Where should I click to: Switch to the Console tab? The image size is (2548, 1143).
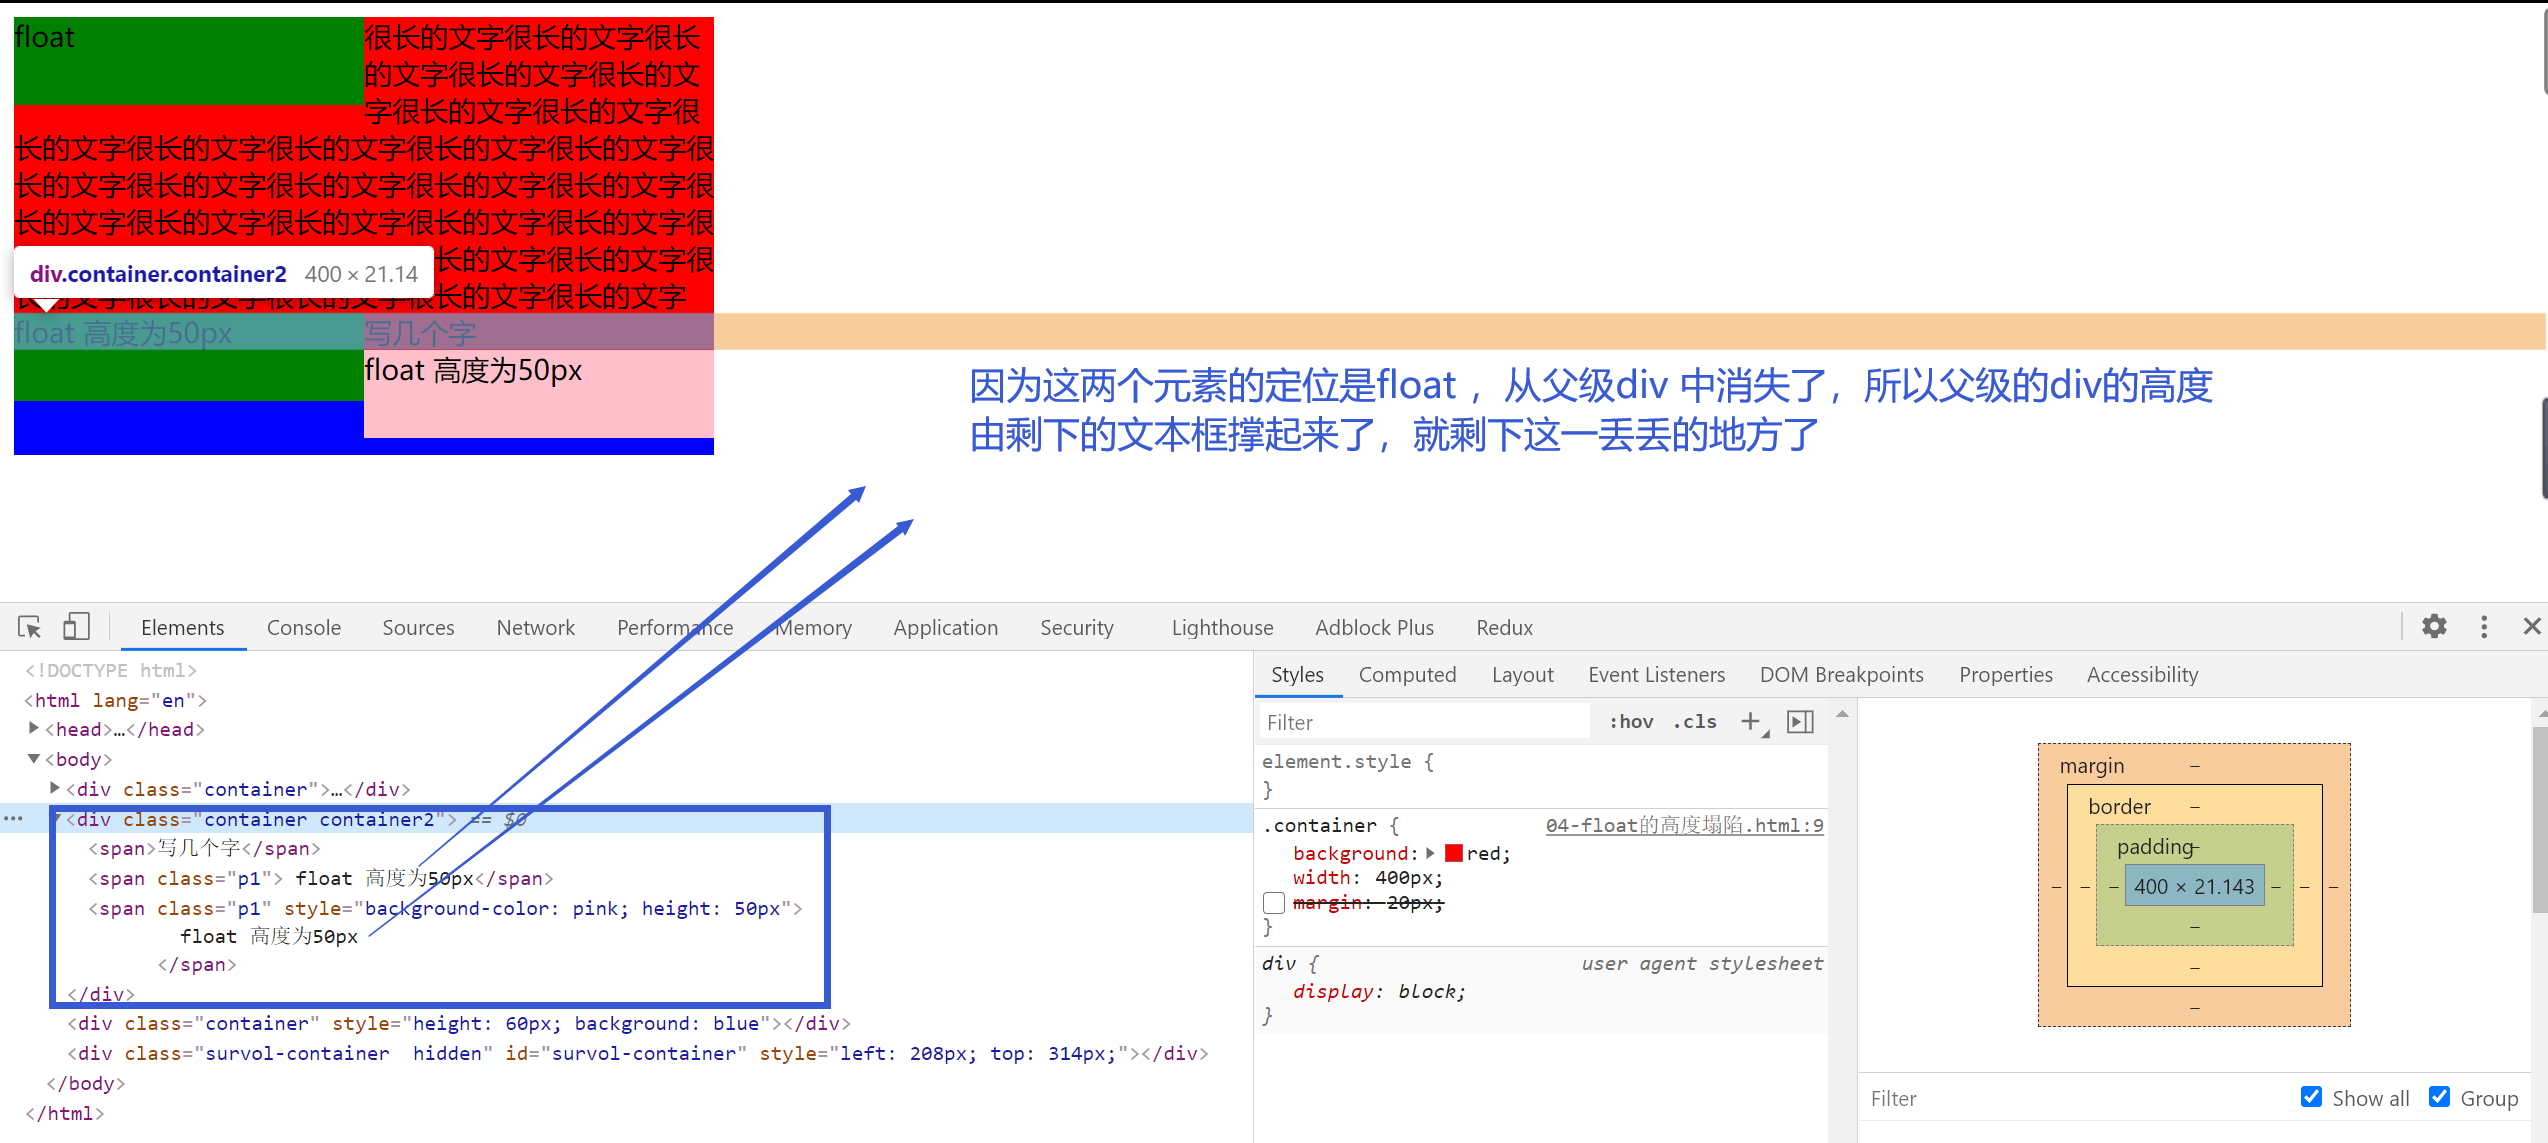304,627
